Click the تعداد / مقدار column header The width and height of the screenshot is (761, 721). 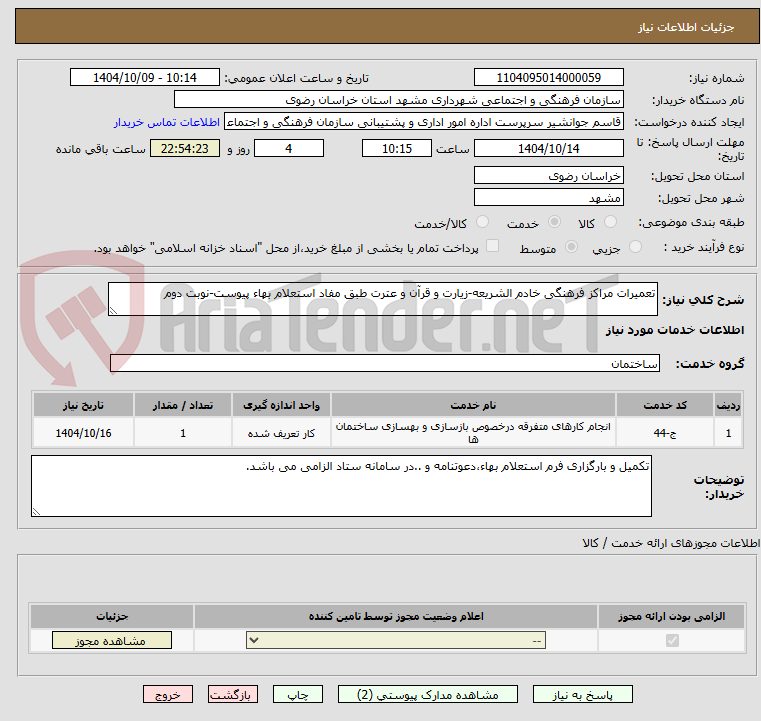click(182, 405)
